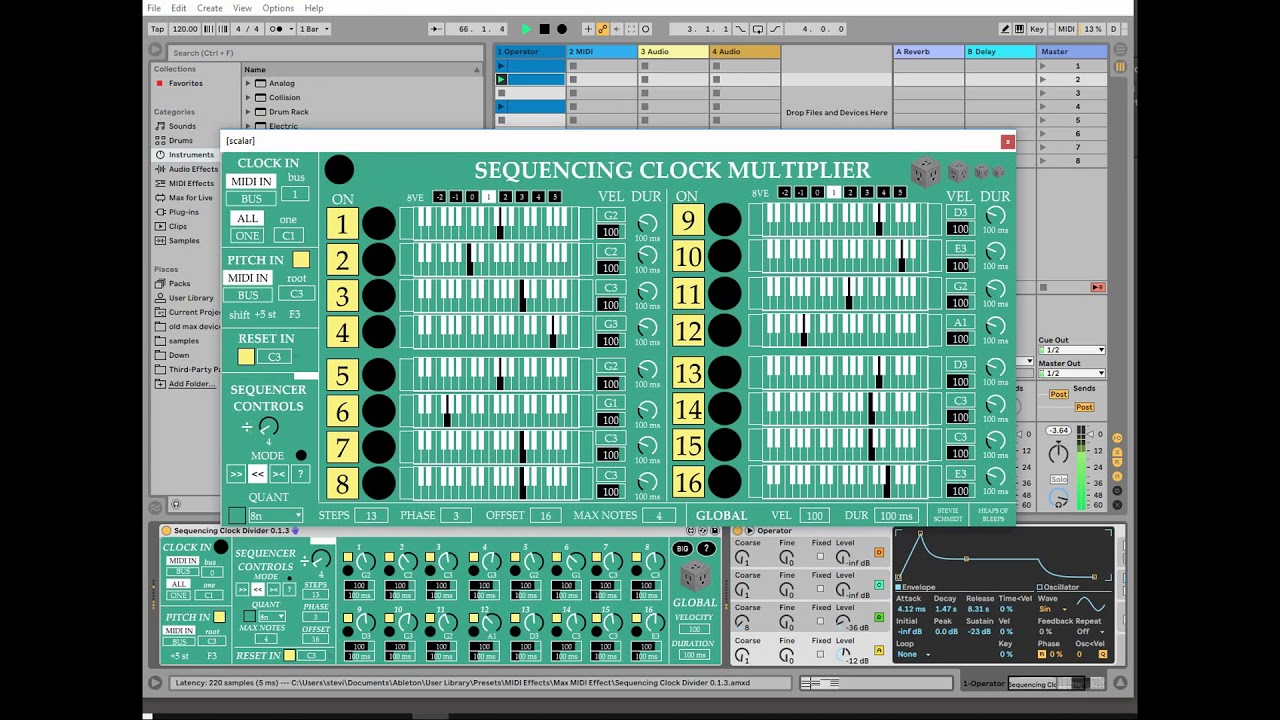
Task: Select octave 2 in left 8VE selector
Action: [505, 197]
